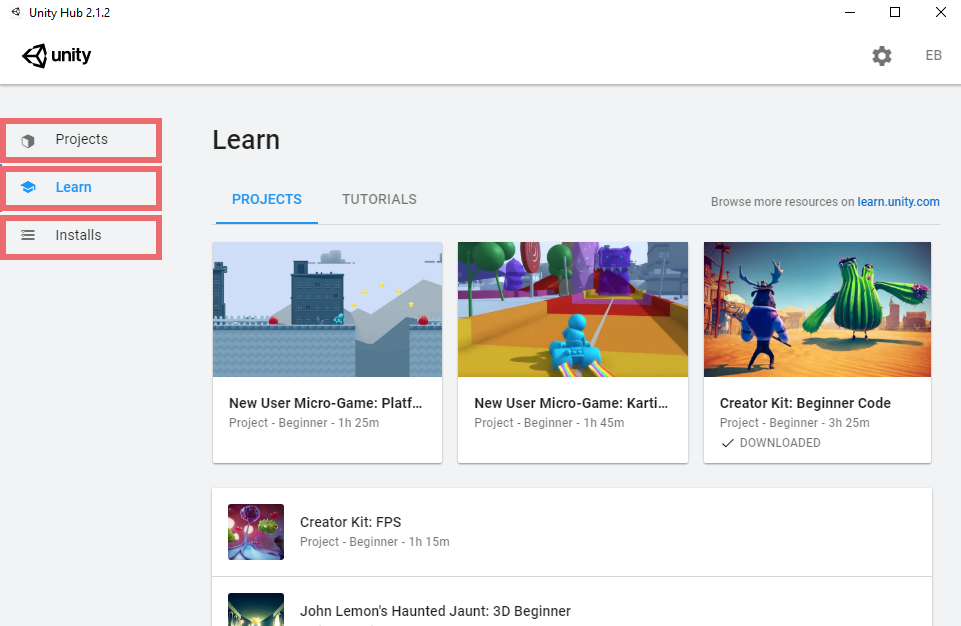Viewport: 961px width, 626px height.
Task: Switch to the TUTORIALS tab
Action: 379,199
